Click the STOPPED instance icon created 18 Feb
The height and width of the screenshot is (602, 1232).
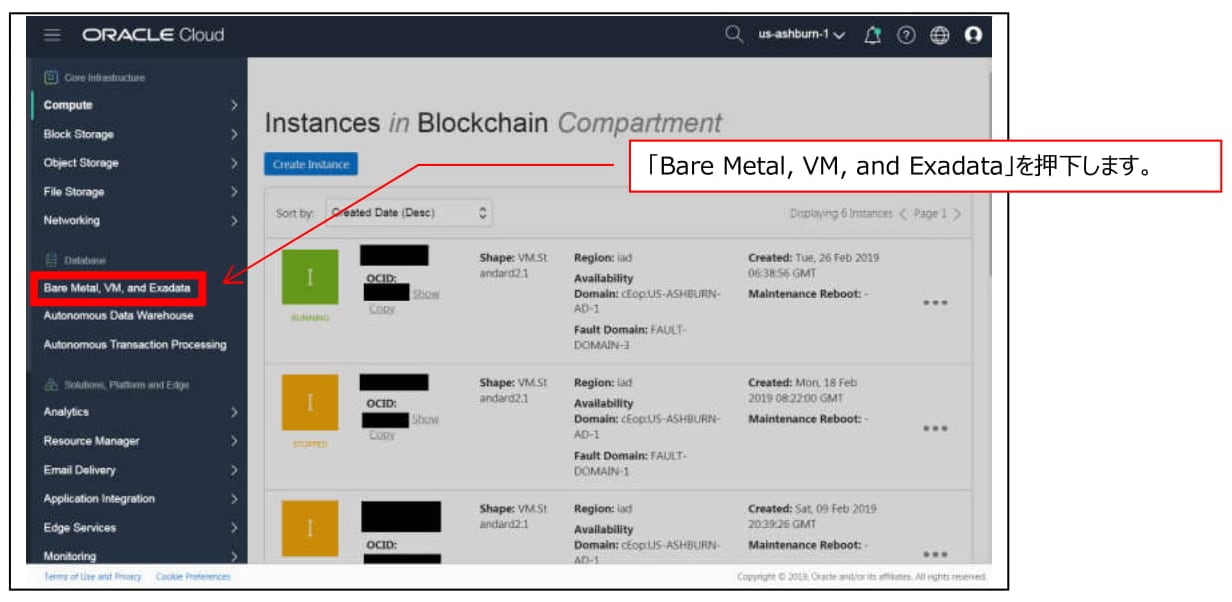click(x=310, y=403)
